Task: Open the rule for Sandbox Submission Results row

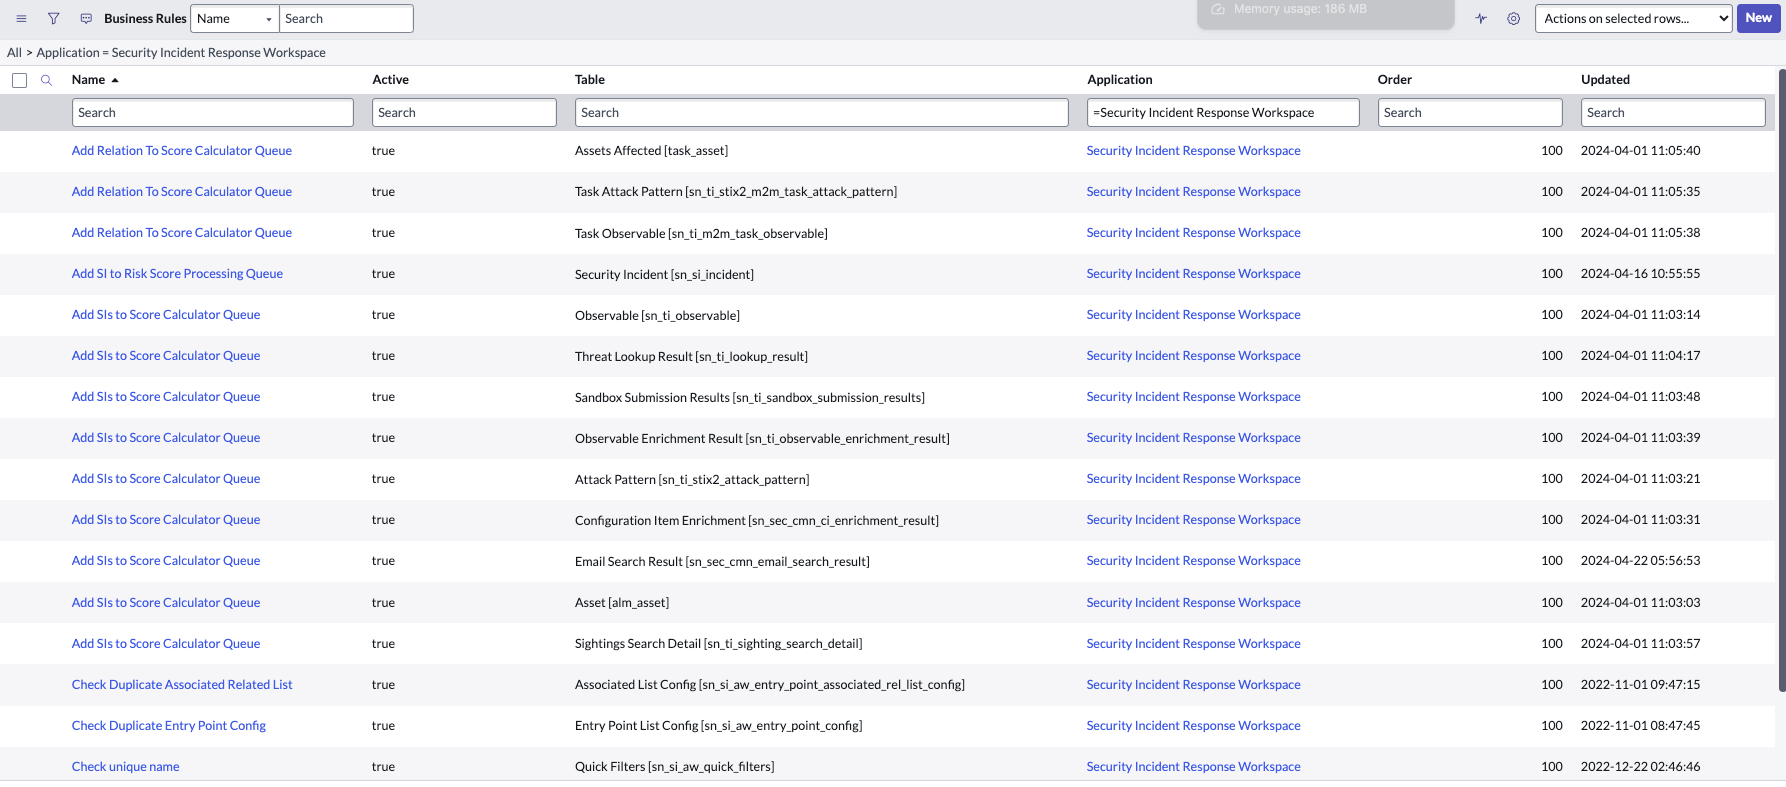Action: tap(166, 397)
